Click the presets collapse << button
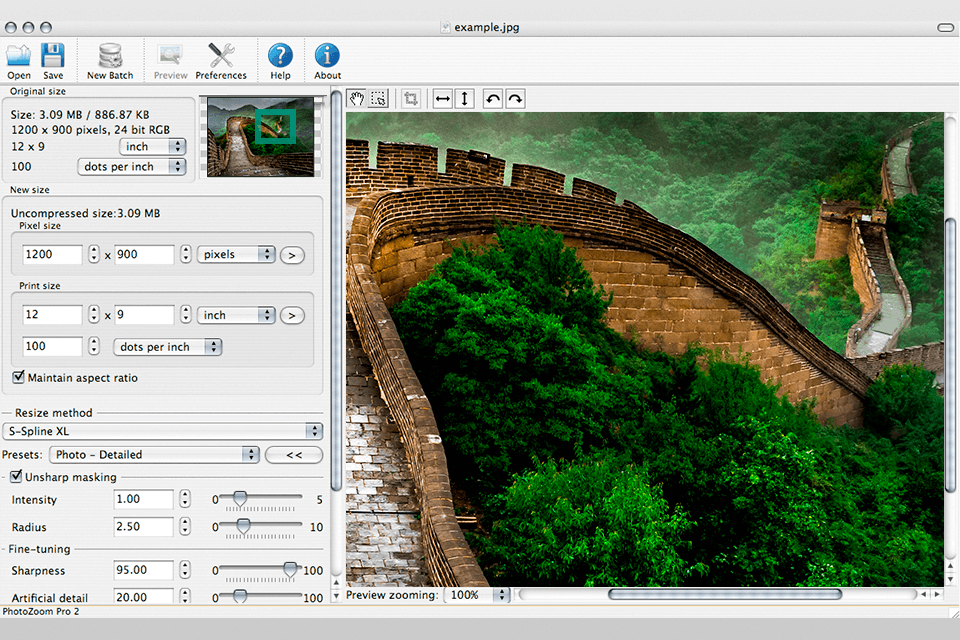960x640 pixels. point(294,455)
